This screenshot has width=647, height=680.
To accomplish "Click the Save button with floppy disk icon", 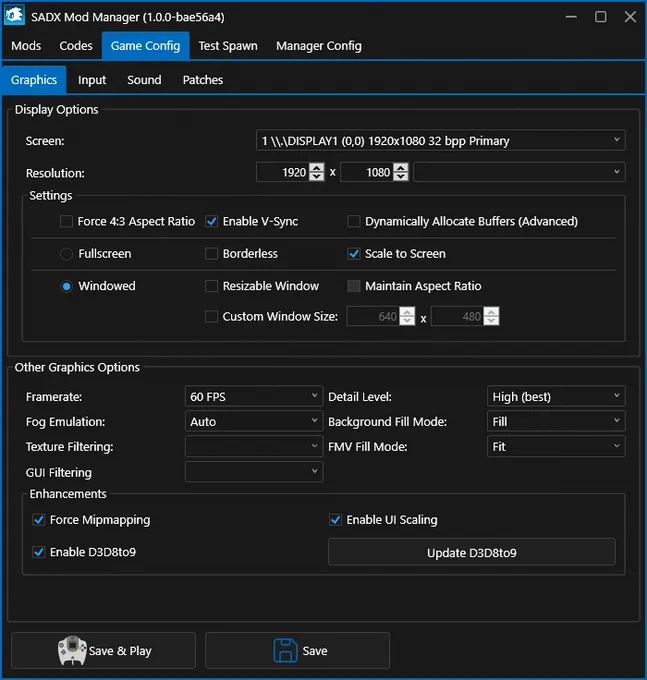I will [x=297, y=651].
